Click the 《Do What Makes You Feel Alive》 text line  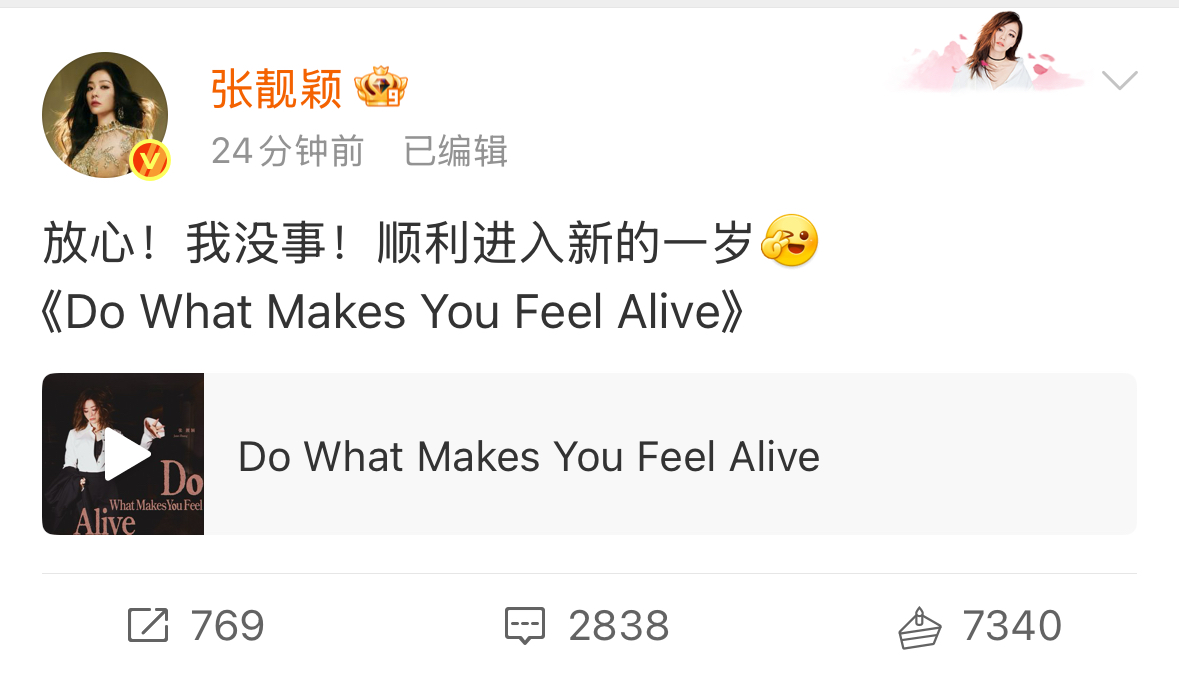[x=392, y=311]
